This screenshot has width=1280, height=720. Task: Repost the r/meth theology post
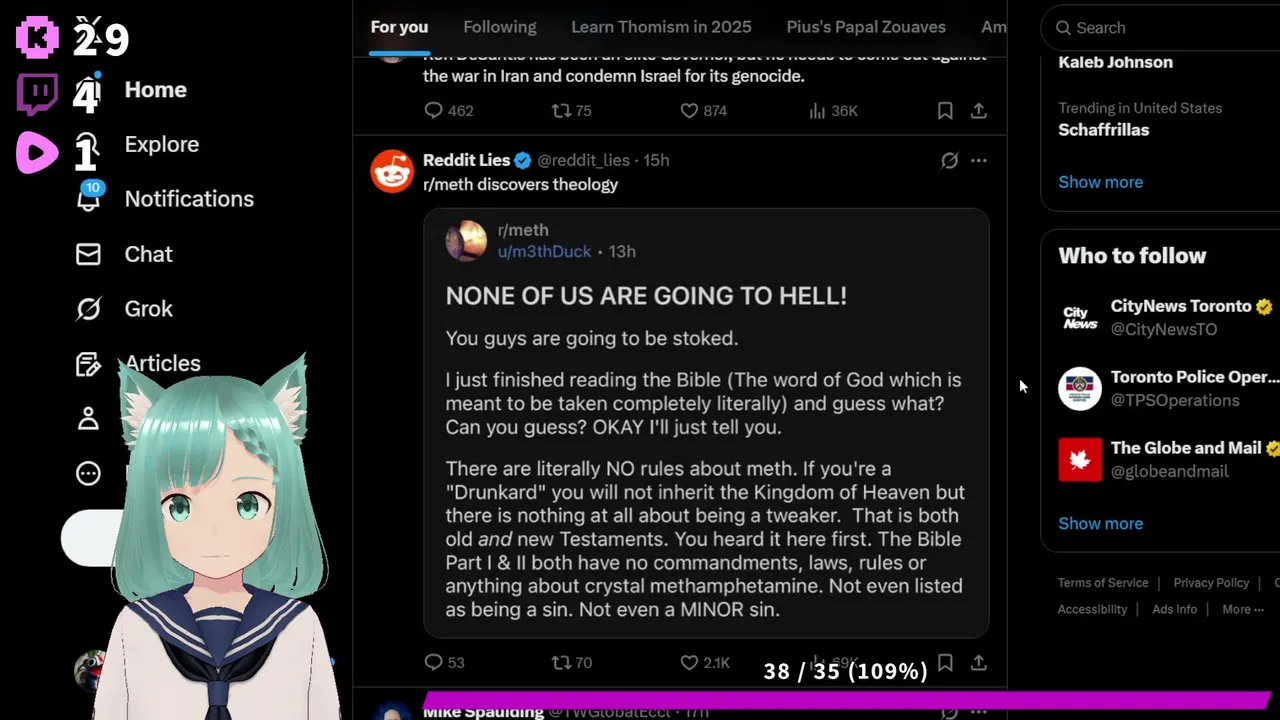pos(562,662)
